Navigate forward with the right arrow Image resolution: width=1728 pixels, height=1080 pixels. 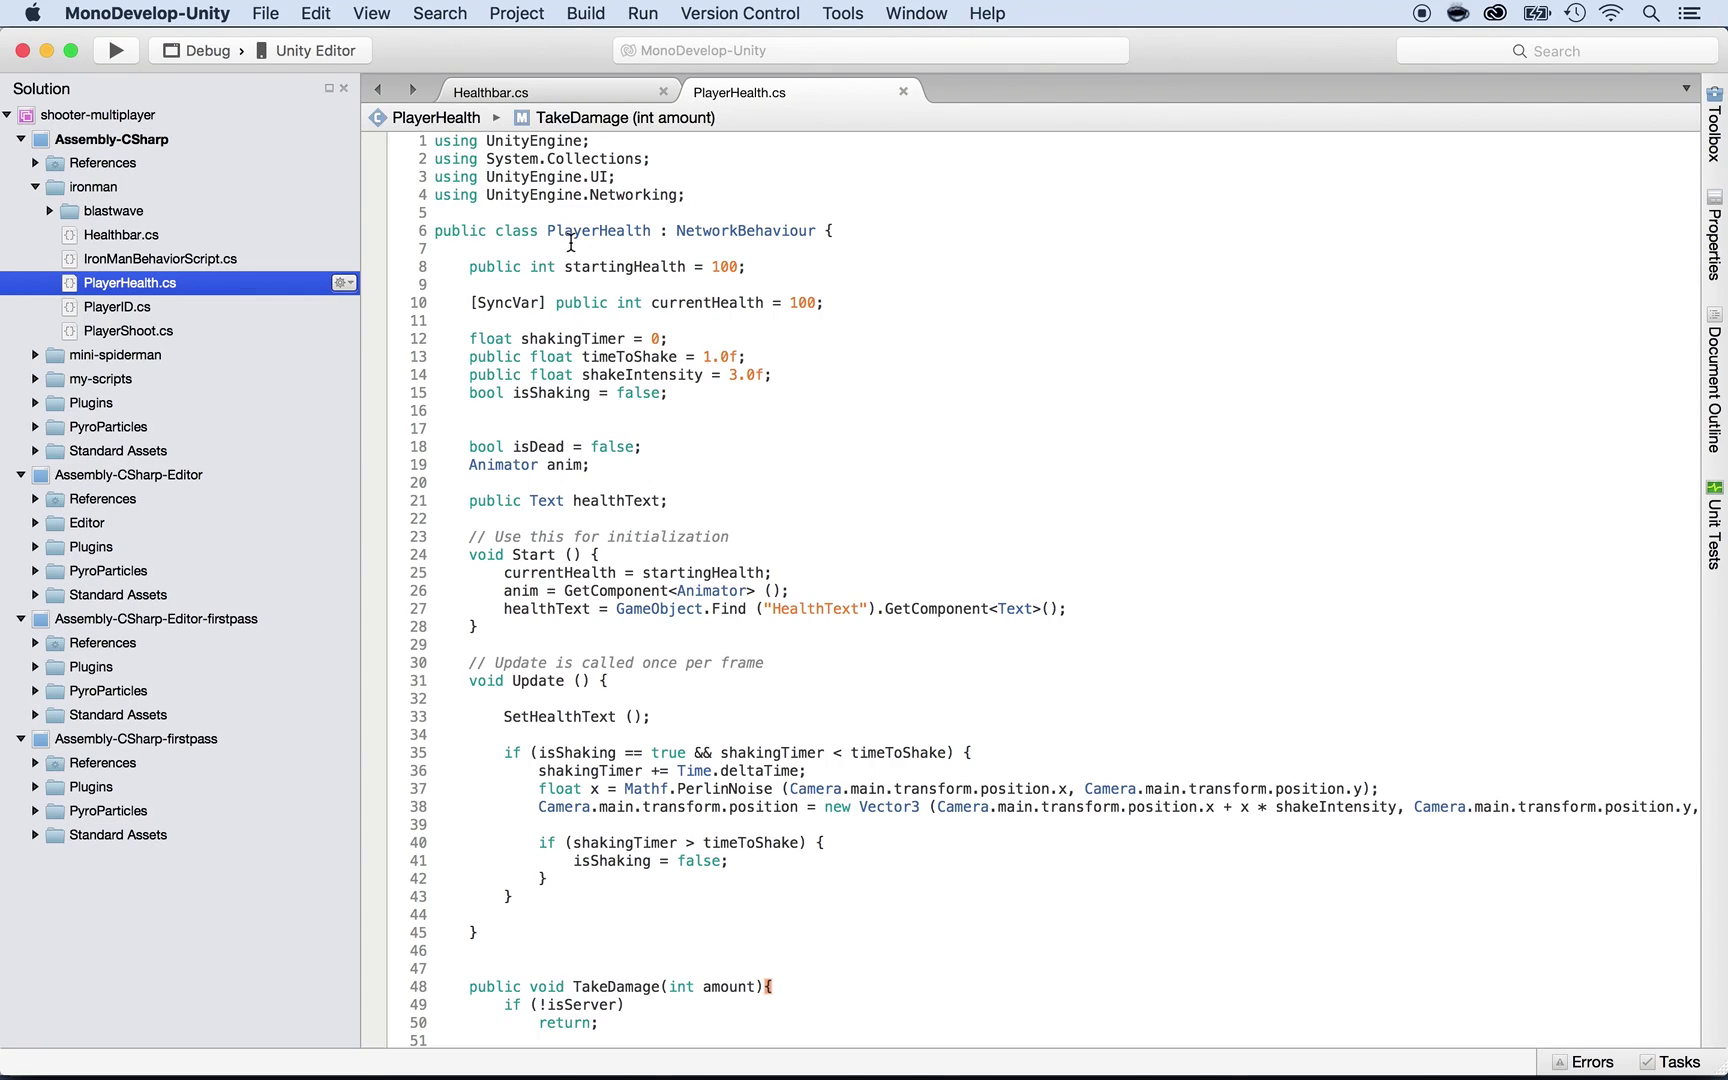[412, 90]
